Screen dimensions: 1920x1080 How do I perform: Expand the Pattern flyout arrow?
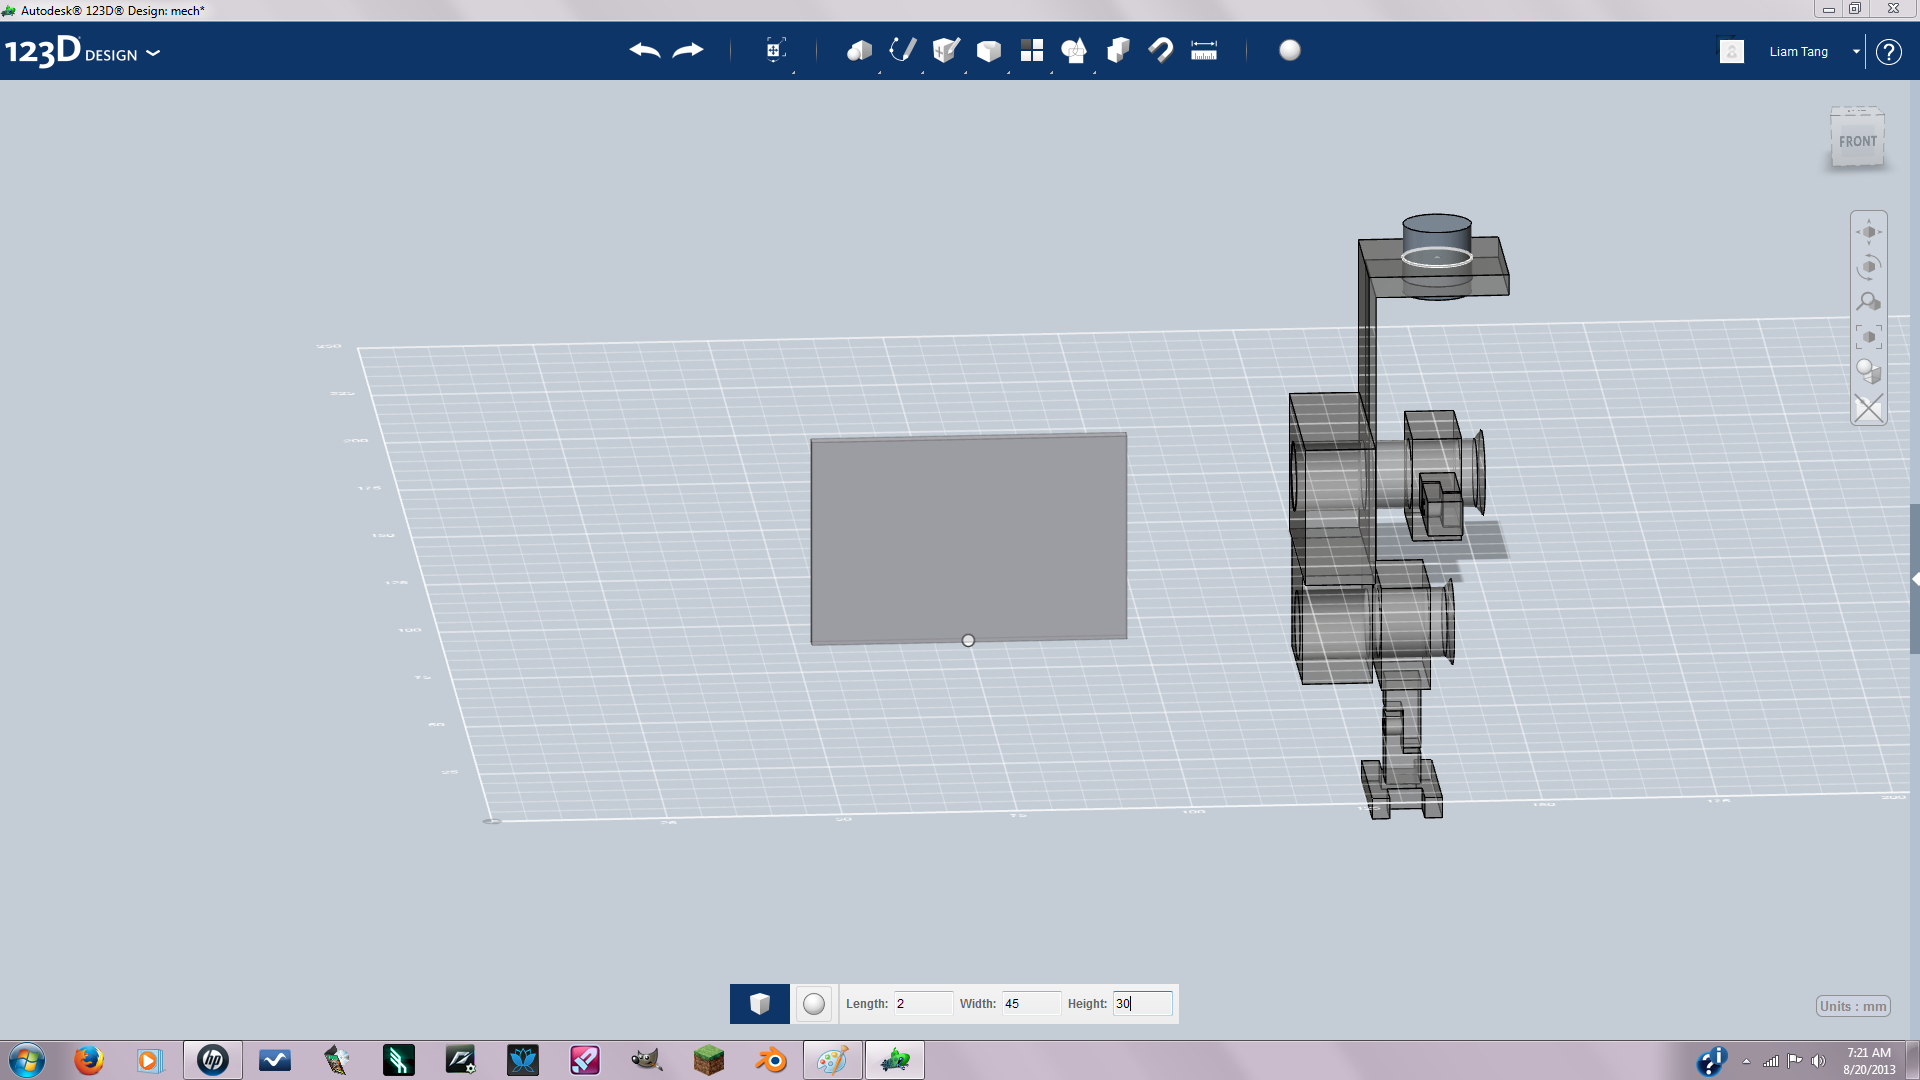pyautogui.click(x=1051, y=72)
